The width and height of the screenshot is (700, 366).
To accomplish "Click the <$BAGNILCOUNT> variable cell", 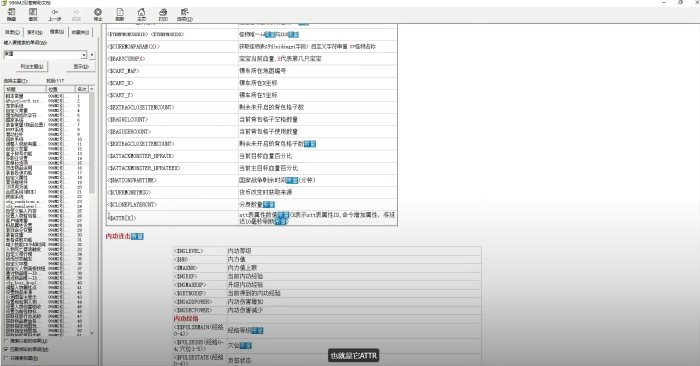I will [172, 120].
